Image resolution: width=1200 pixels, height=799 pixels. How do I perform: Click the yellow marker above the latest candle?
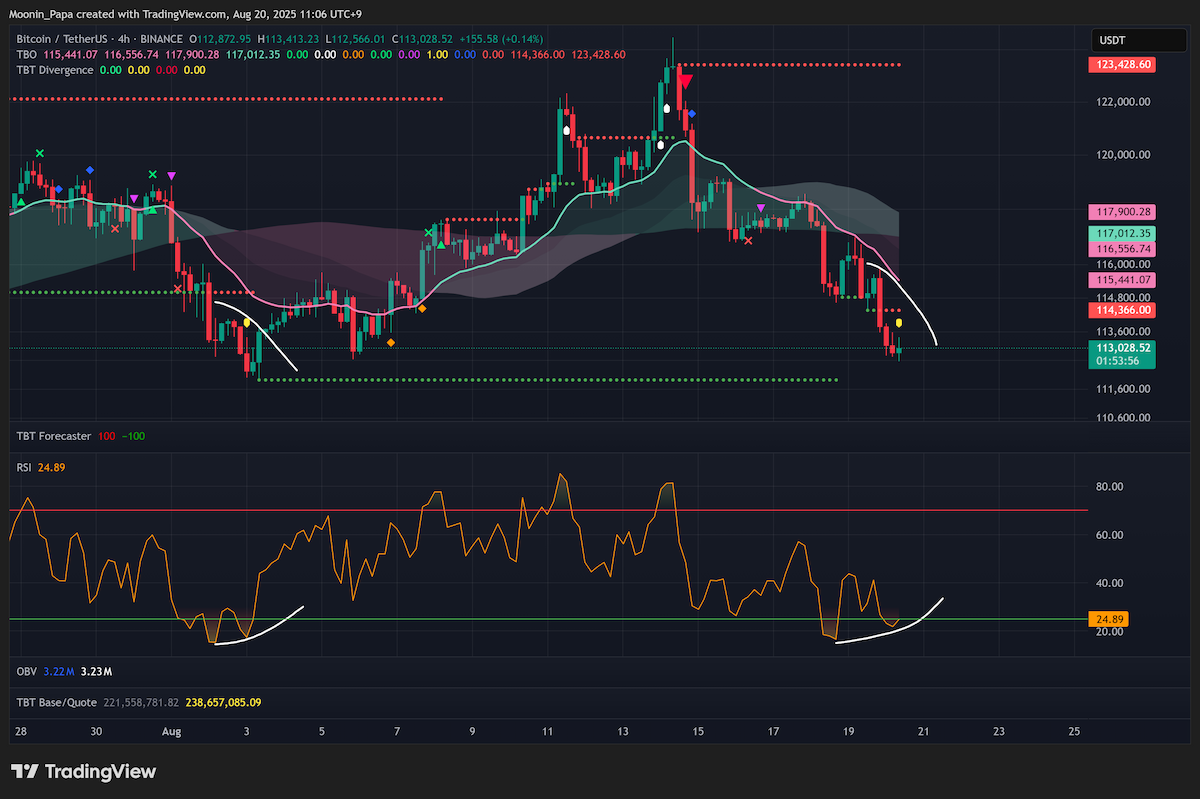899,323
